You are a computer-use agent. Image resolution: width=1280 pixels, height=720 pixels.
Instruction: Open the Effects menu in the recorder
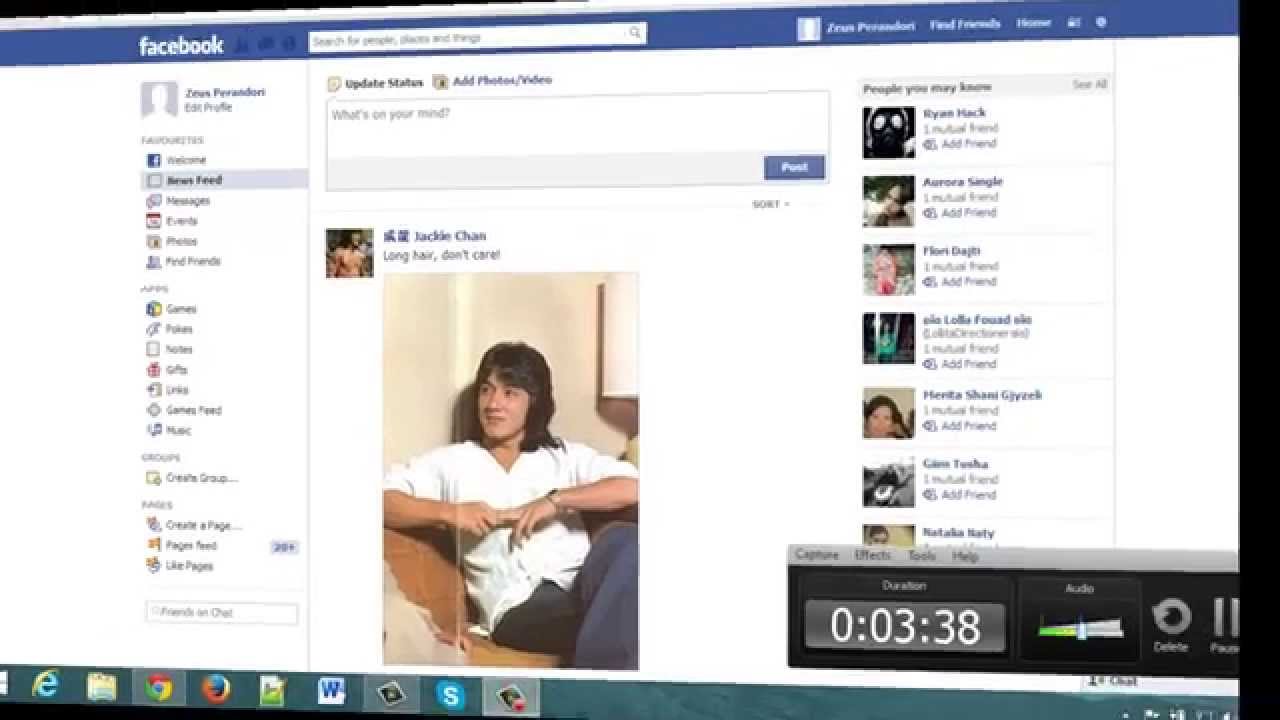[873, 555]
